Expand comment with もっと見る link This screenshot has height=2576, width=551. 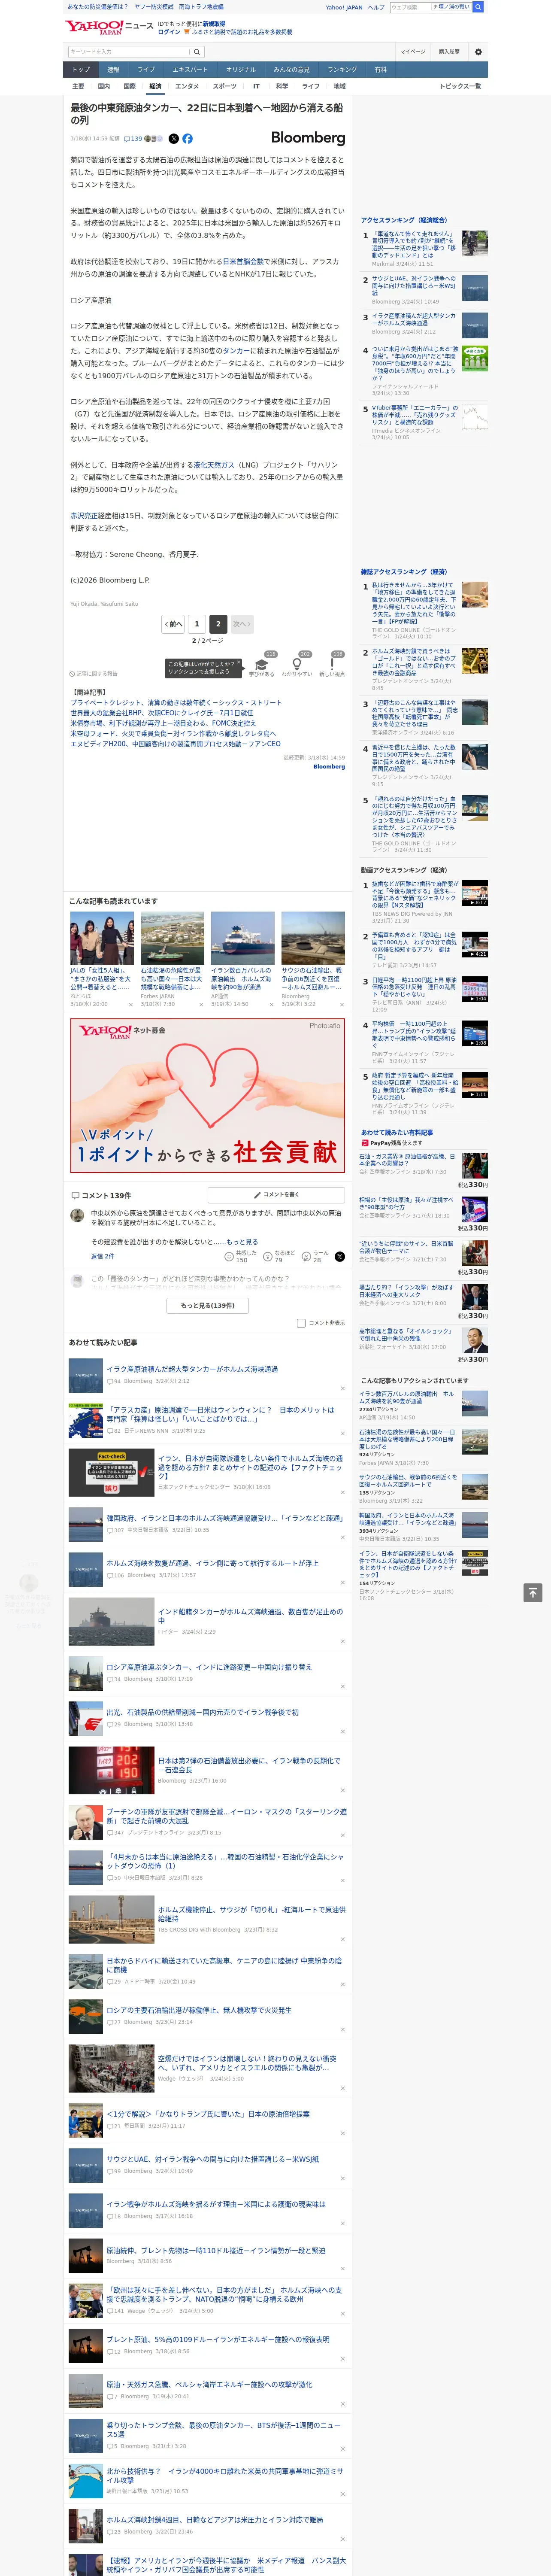point(242,1242)
